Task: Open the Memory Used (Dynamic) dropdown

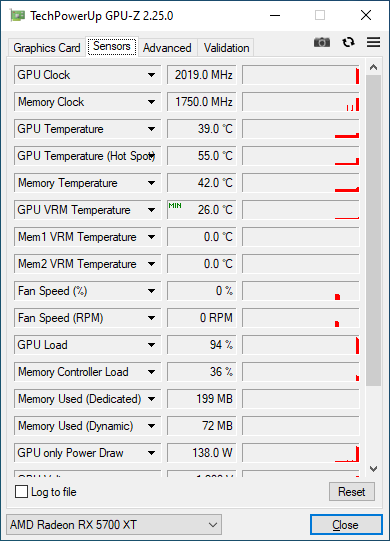Action: pyautogui.click(x=151, y=426)
